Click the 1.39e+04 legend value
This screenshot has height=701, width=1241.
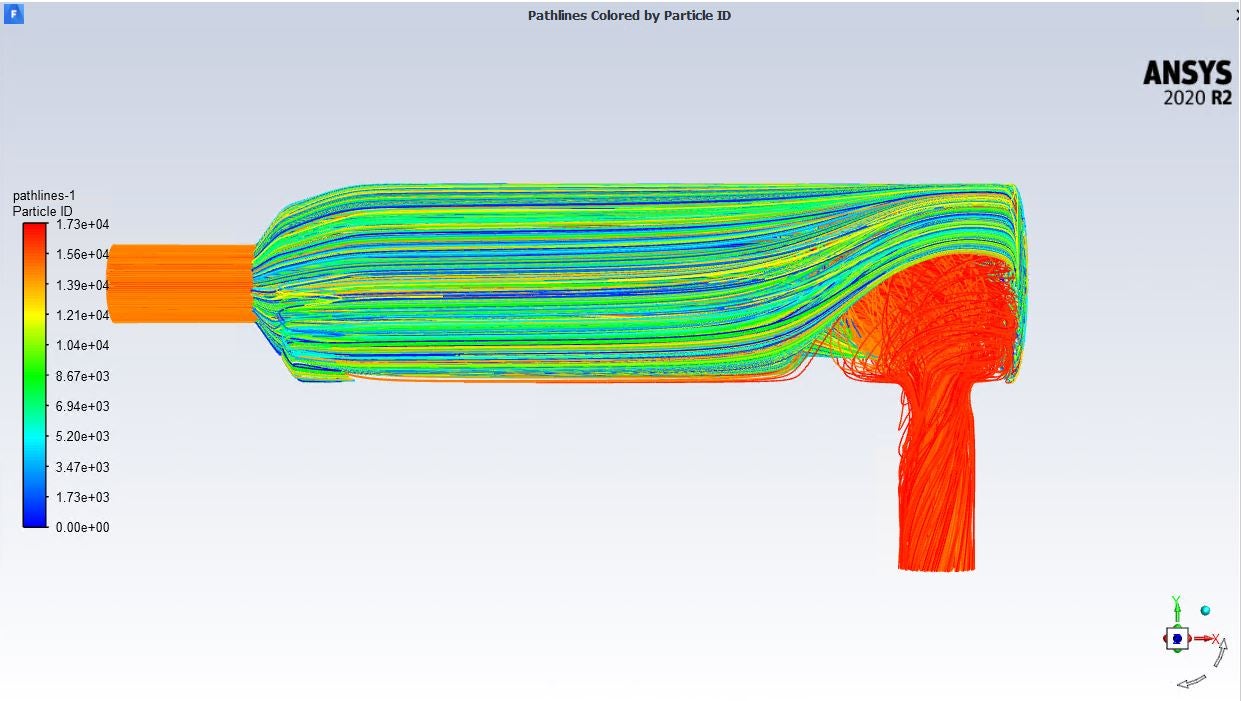click(x=83, y=285)
